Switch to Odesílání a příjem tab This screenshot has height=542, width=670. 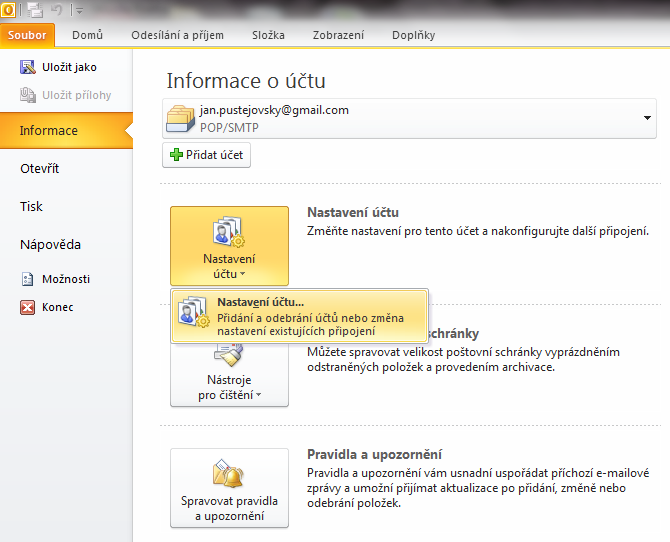pos(177,35)
